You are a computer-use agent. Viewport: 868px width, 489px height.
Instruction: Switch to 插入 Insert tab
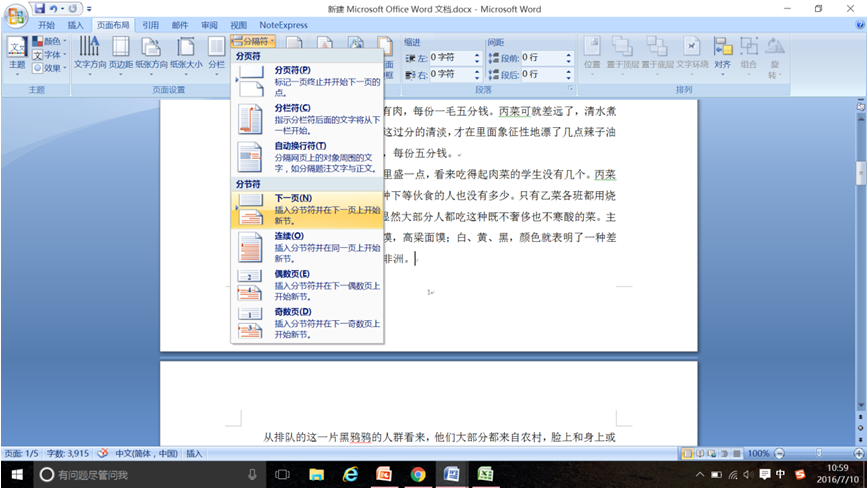(75, 25)
